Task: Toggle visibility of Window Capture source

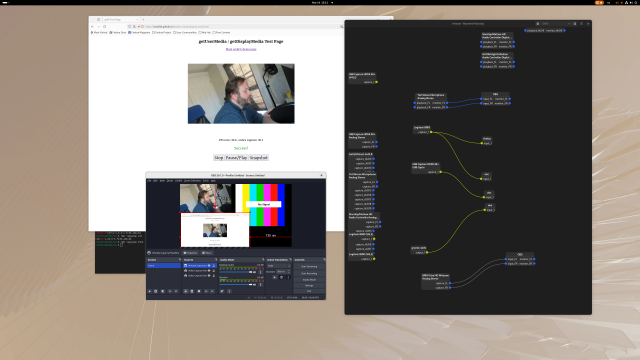Action: coord(209,265)
